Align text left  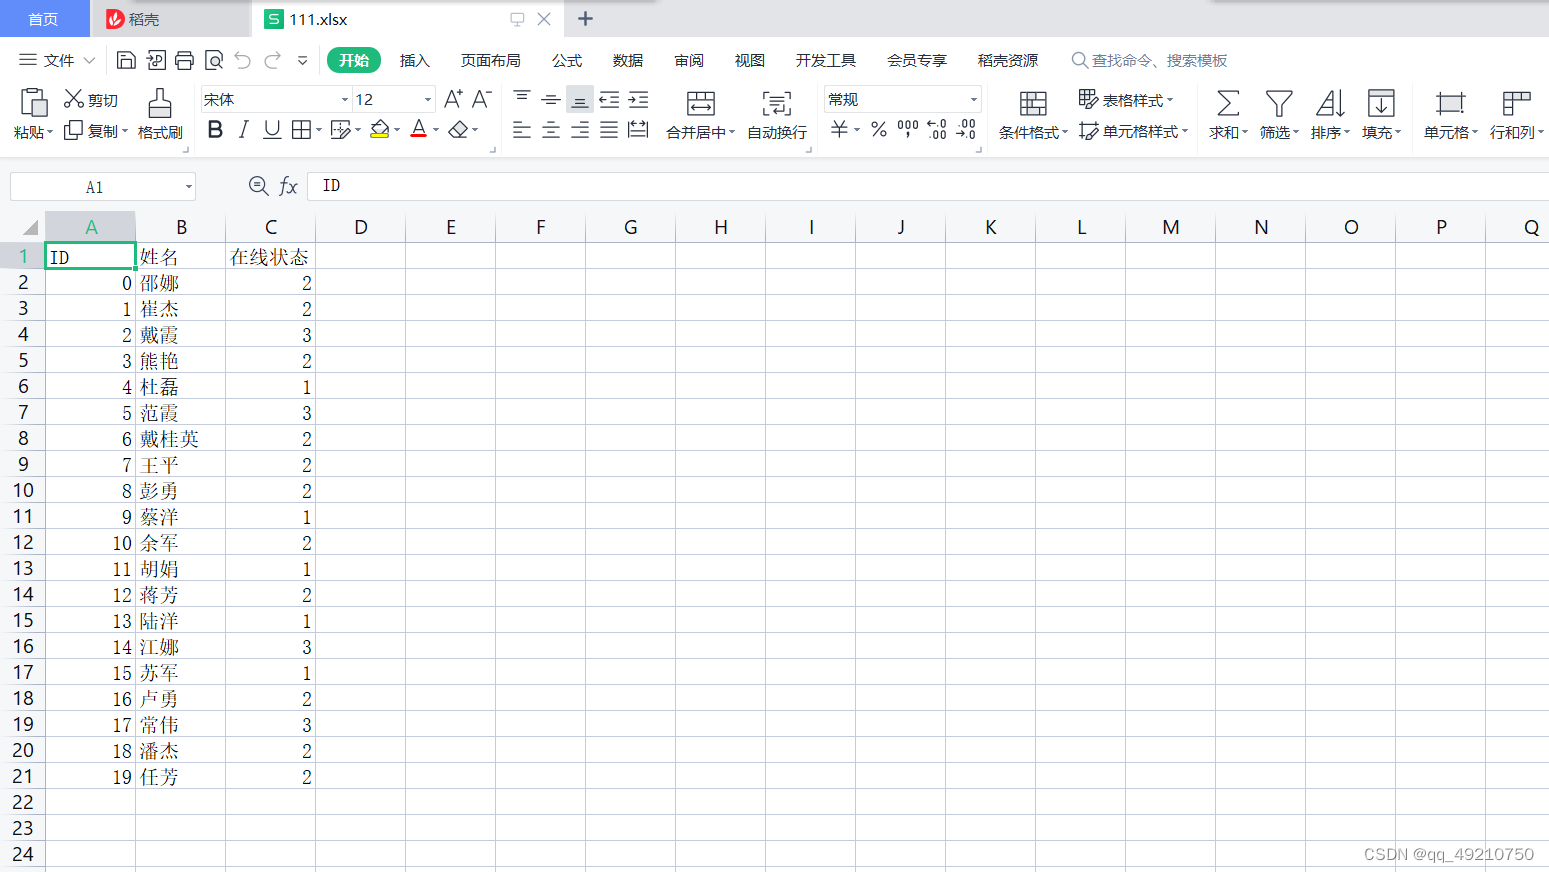[x=522, y=130]
